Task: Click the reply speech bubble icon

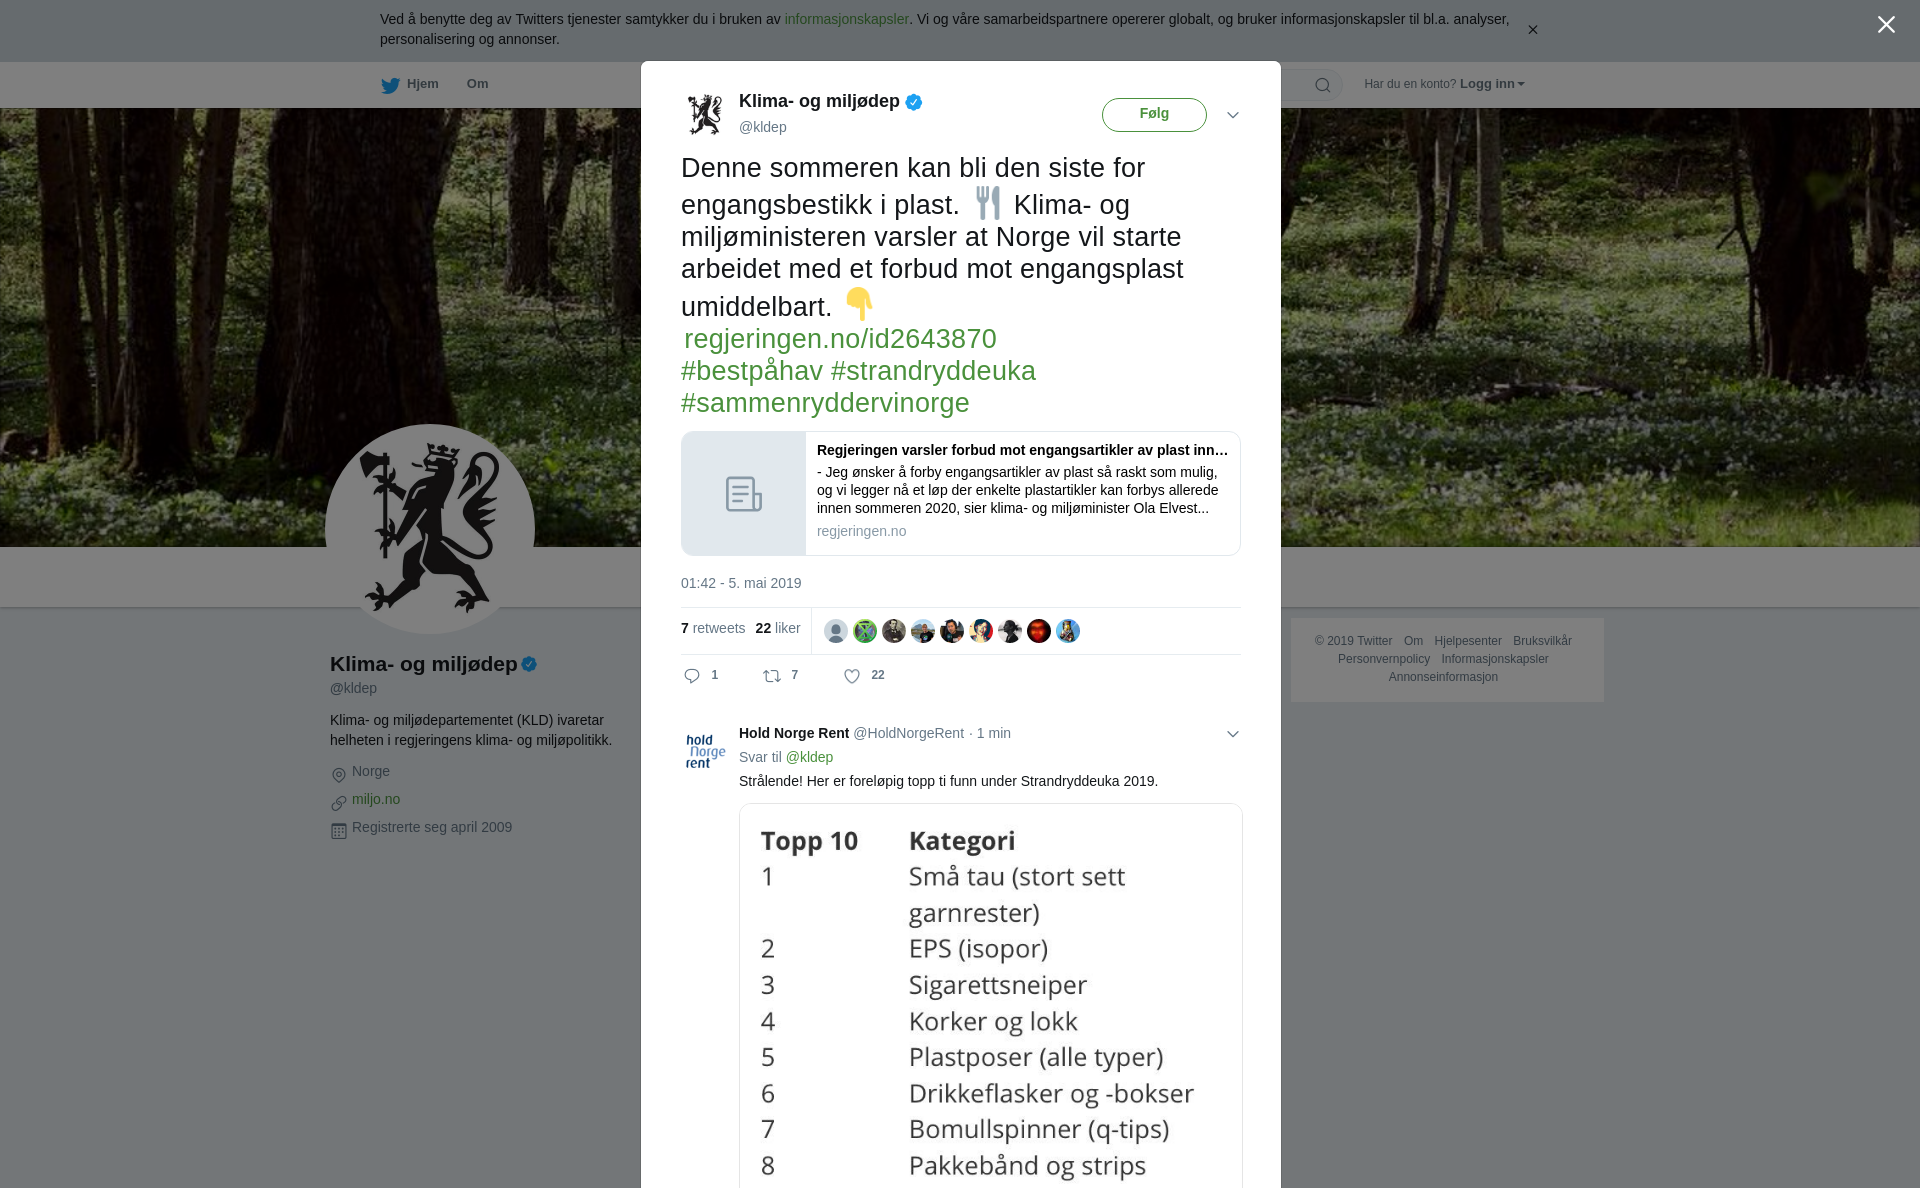Action: pos(692,676)
